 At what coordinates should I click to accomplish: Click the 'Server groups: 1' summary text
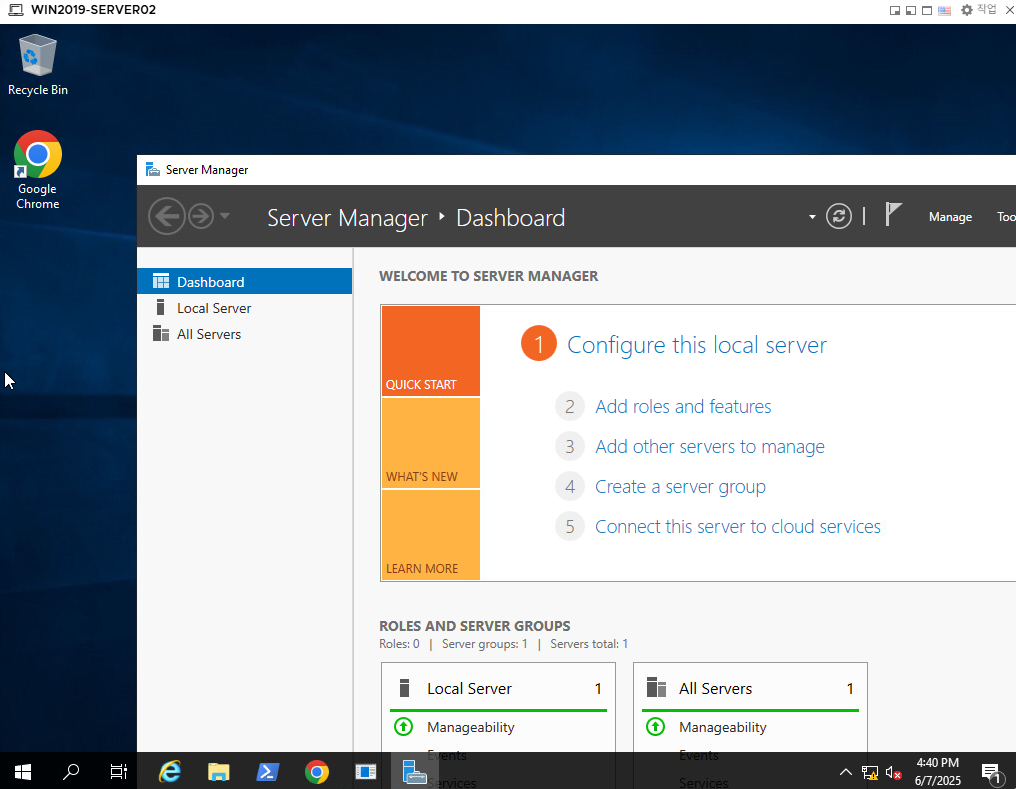pos(485,644)
